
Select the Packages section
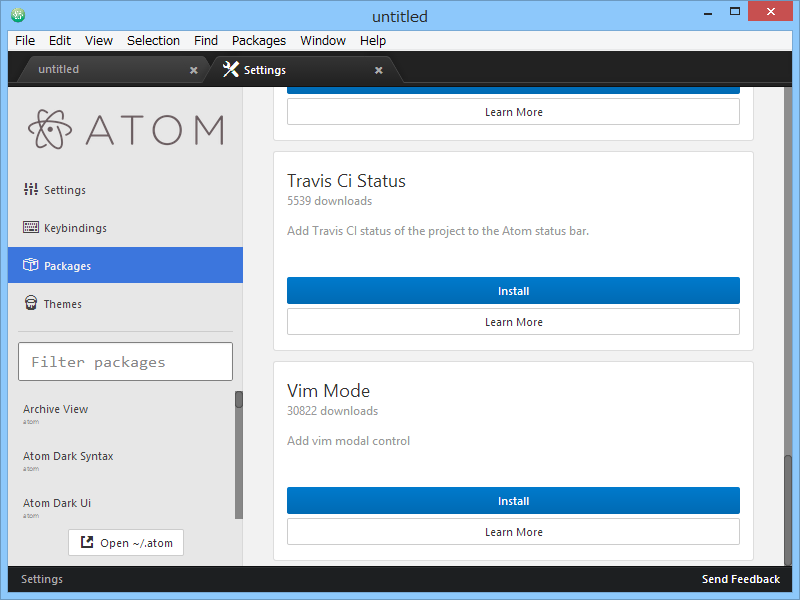click(x=126, y=265)
